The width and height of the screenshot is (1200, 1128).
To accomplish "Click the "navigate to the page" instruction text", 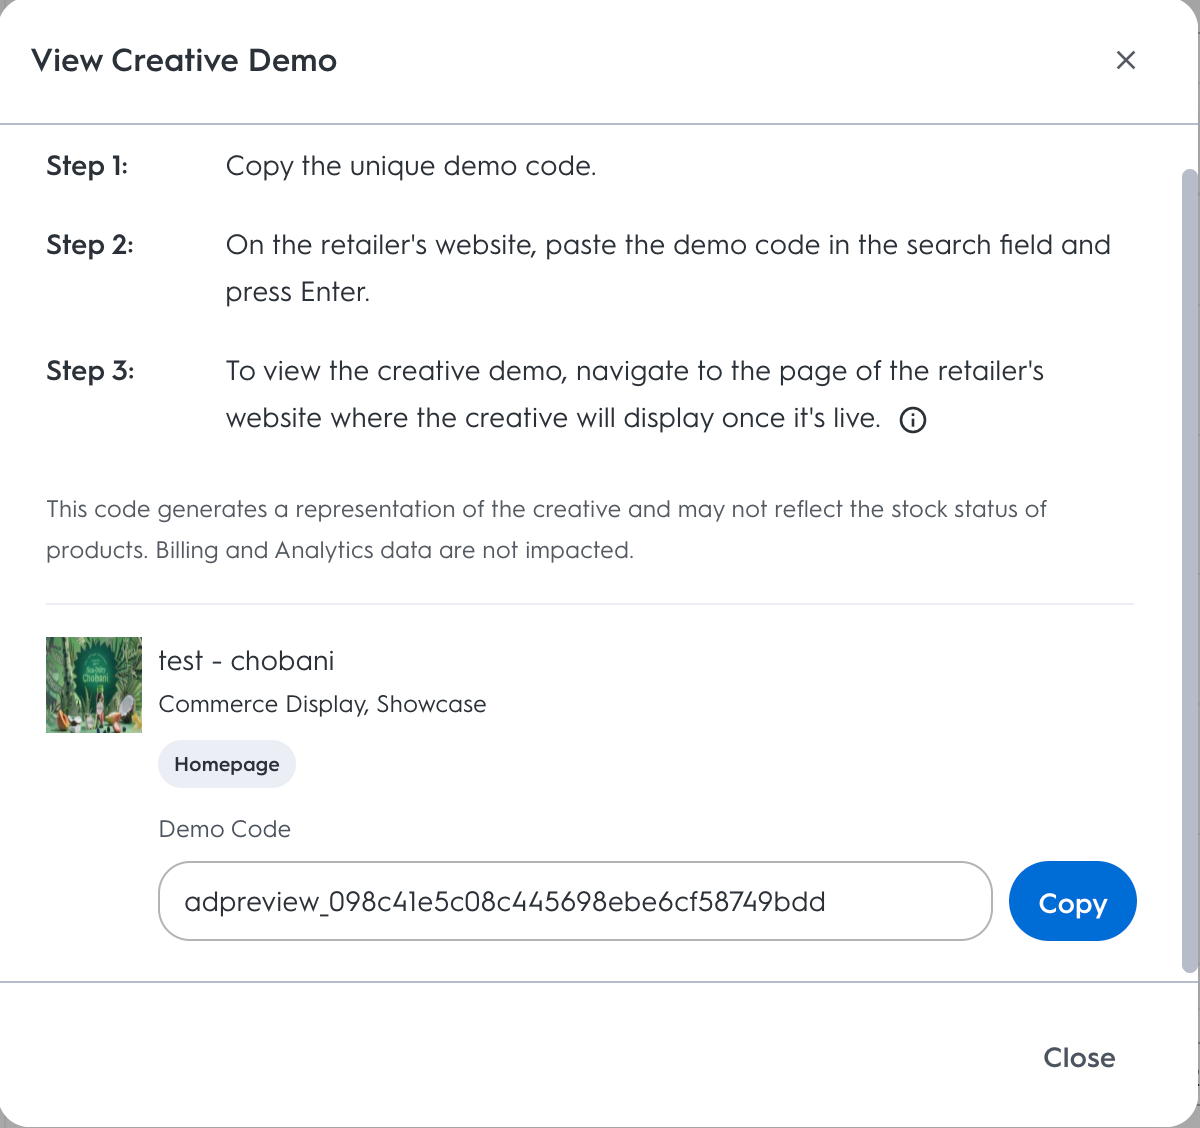I will coord(634,394).
